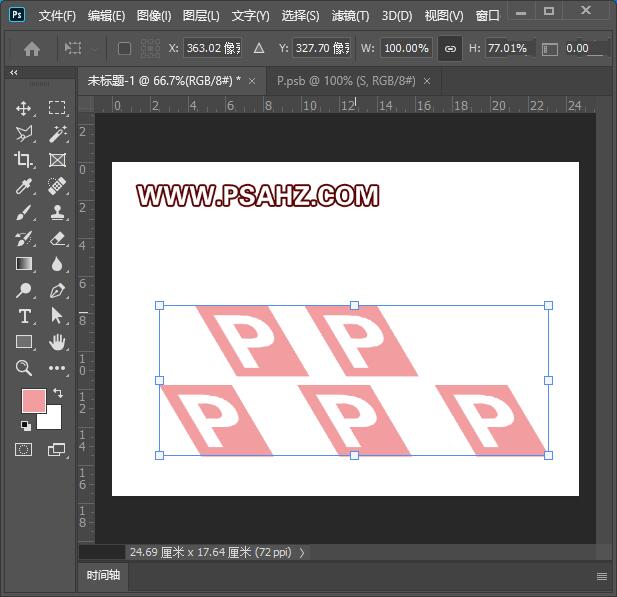The width and height of the screenshot is (617, 597).
Task: Open the 视图(V) menu
Action: 444,16
